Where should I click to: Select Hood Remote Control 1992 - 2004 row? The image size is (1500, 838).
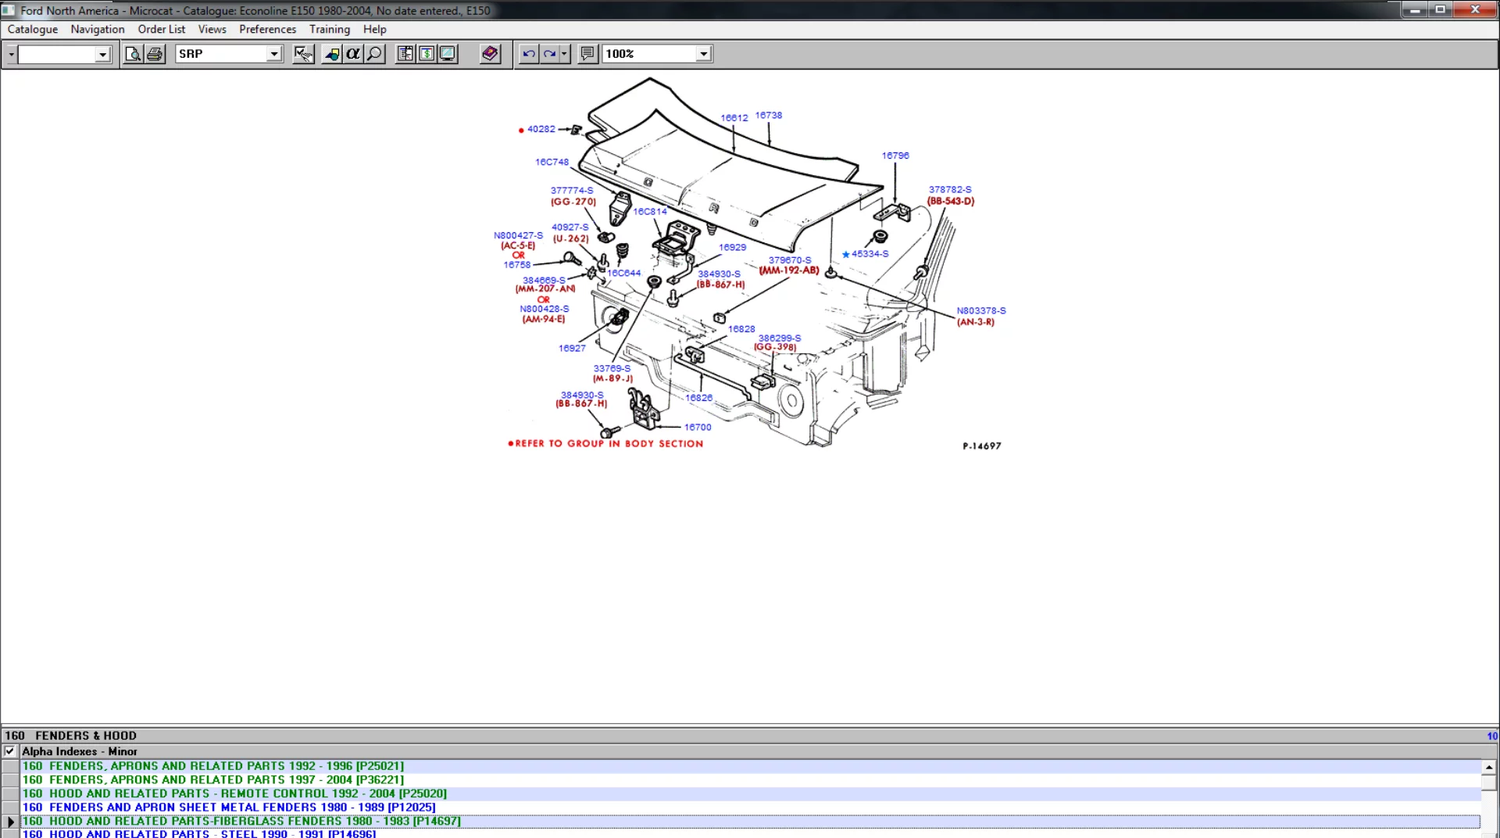pos(234,794)
